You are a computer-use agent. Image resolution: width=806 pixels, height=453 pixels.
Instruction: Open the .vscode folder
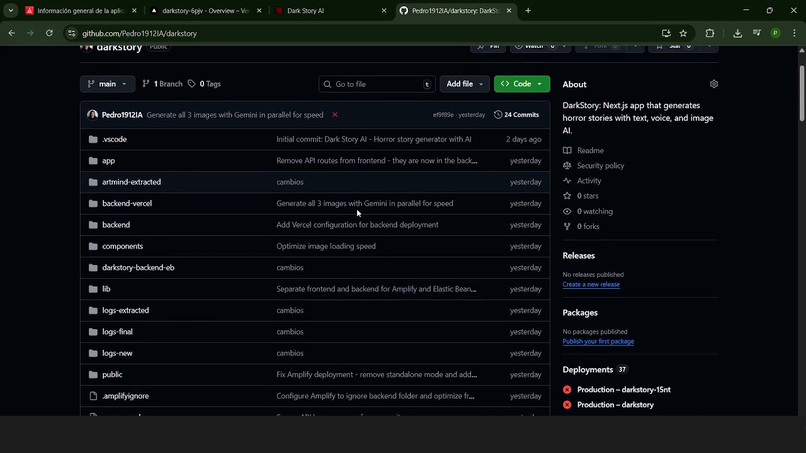[114, 139]
